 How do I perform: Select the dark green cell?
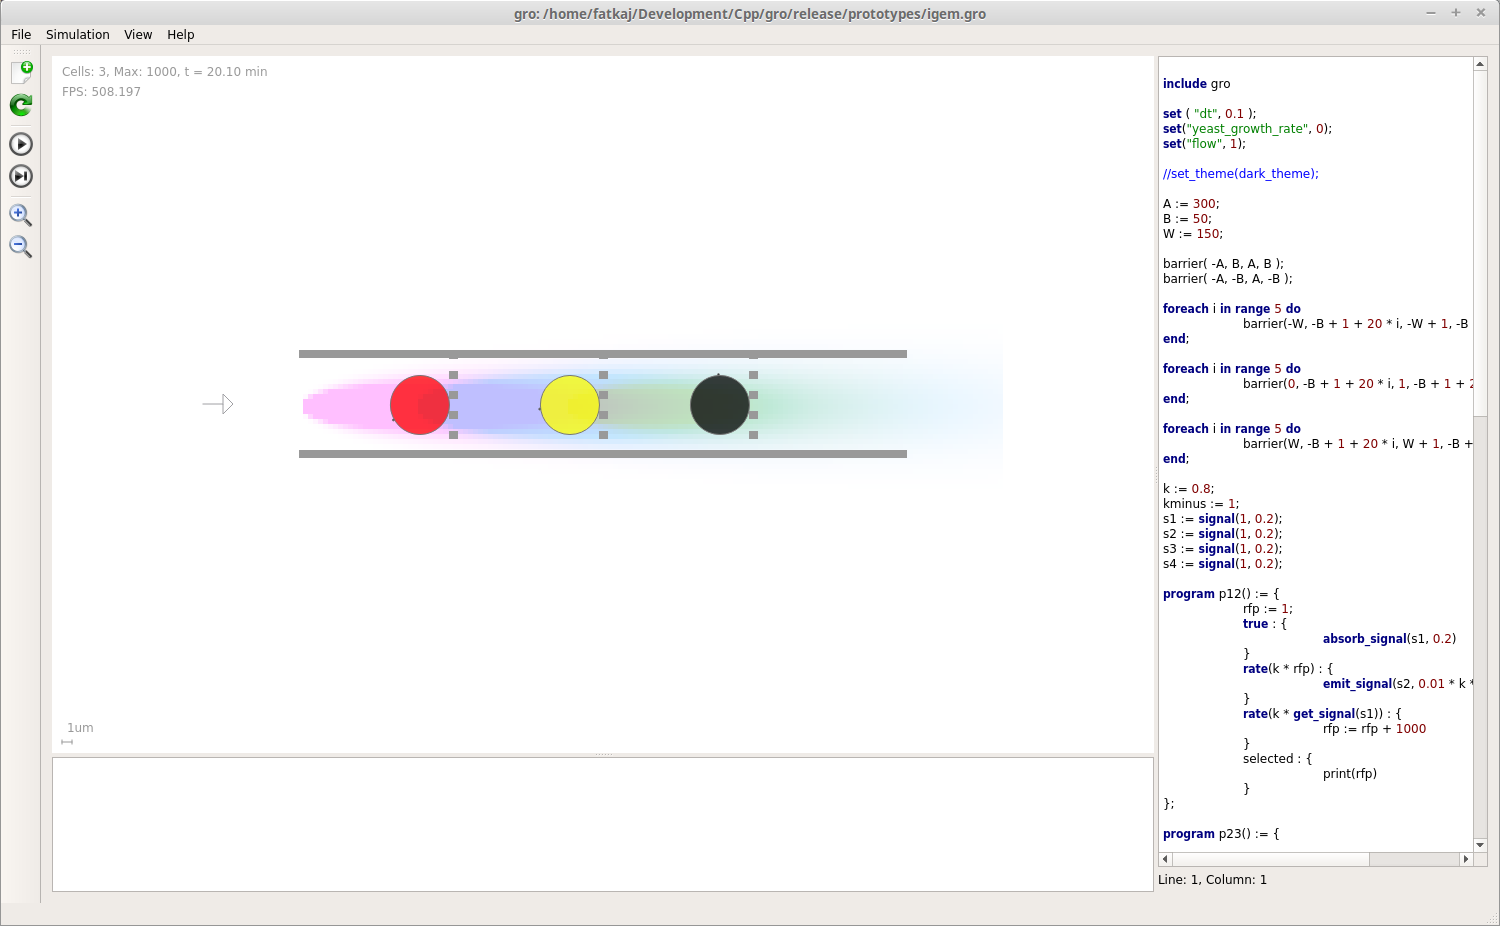point(719,404)
